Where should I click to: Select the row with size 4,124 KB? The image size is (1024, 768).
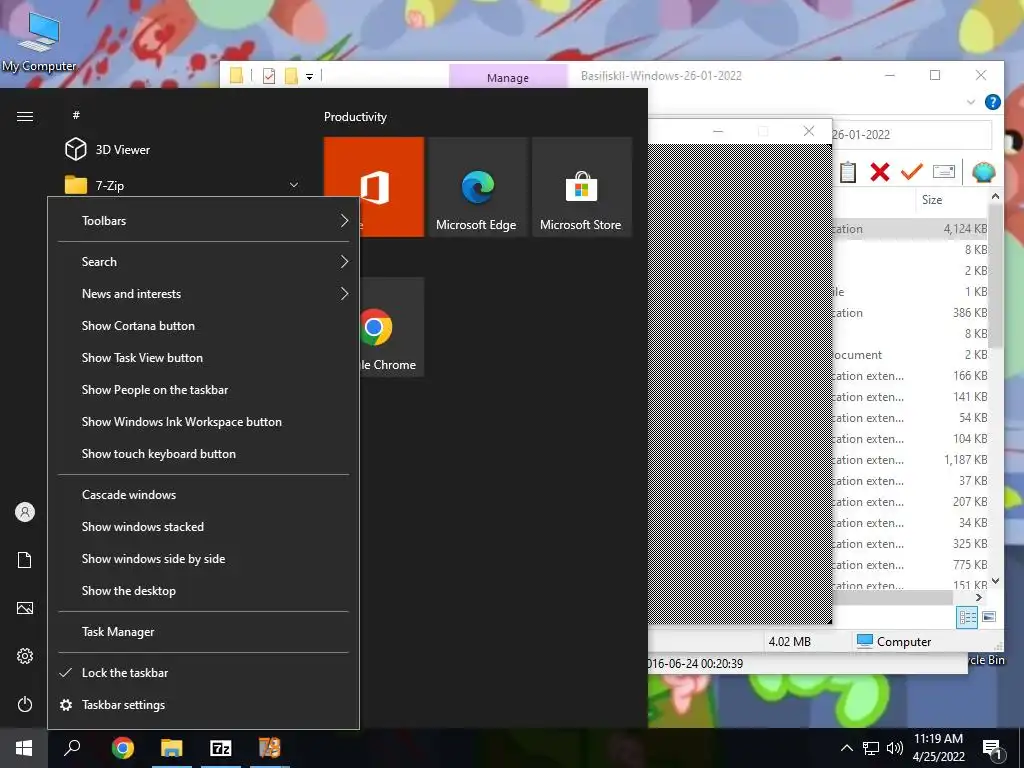point(910,229)
